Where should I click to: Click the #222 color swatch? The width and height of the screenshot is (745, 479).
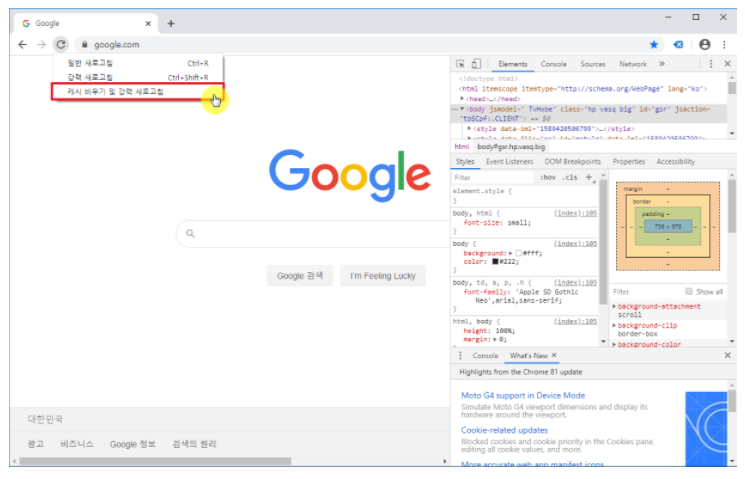tap(495, 262)
